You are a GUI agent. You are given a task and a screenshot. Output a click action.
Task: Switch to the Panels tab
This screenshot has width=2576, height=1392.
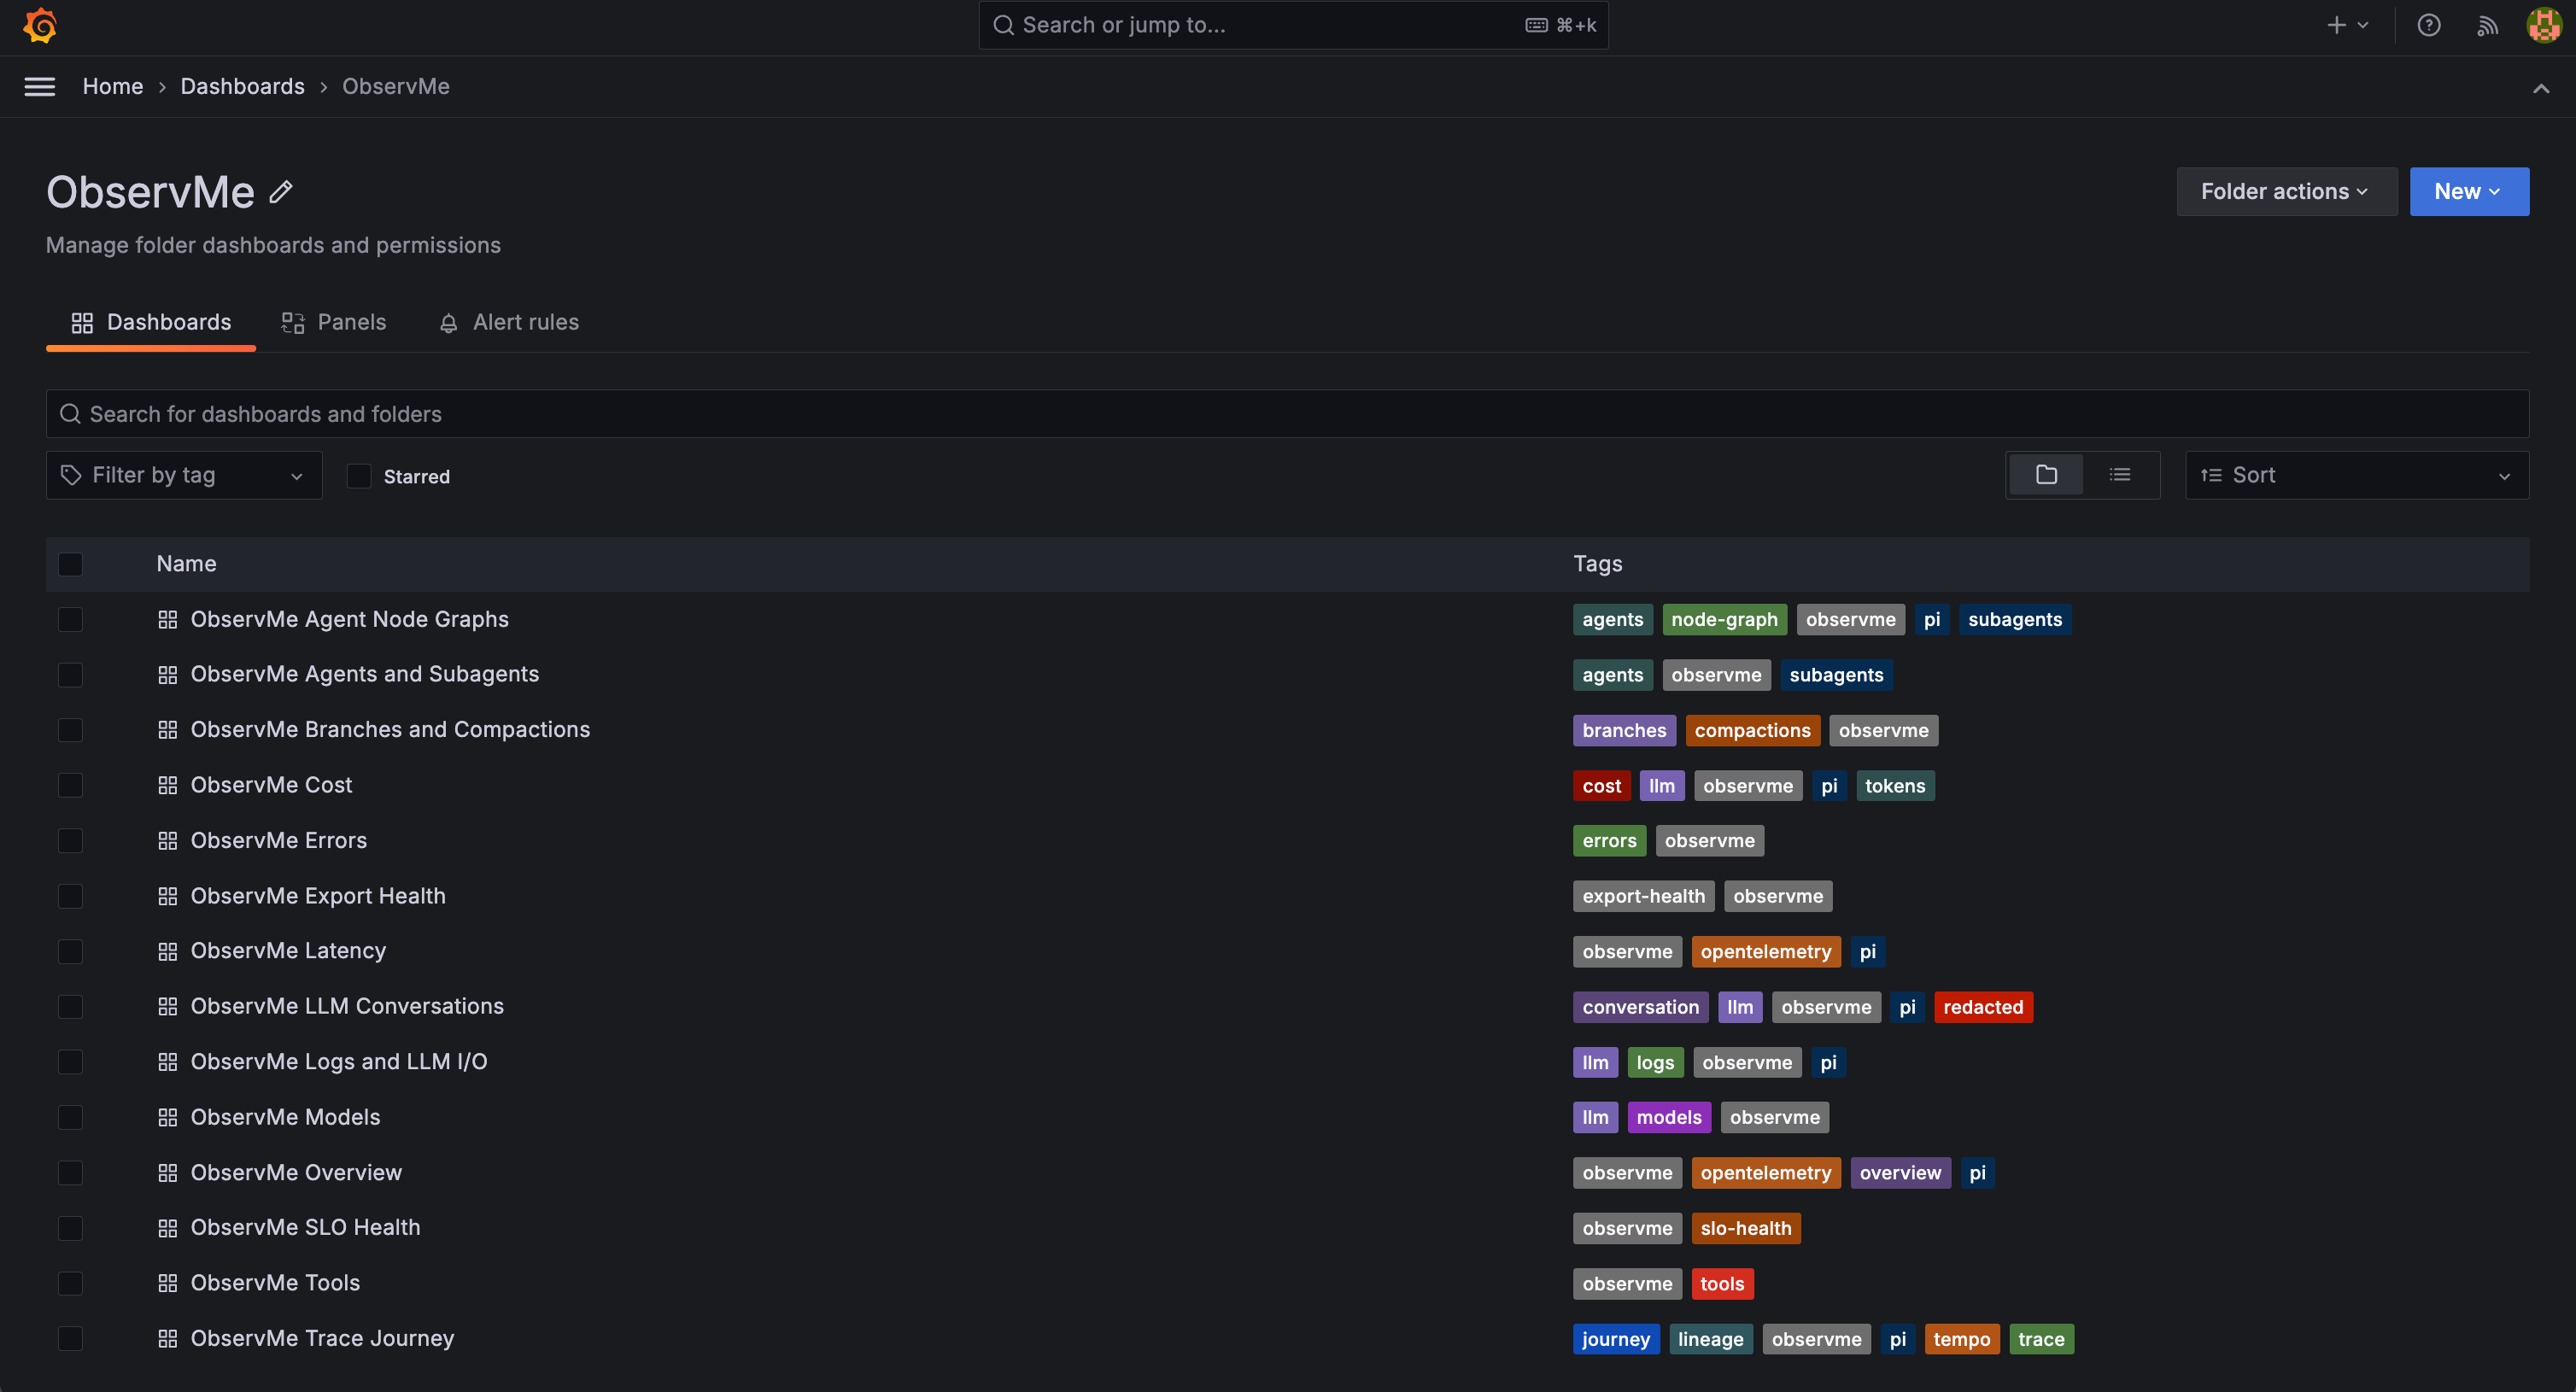[334, 322]
